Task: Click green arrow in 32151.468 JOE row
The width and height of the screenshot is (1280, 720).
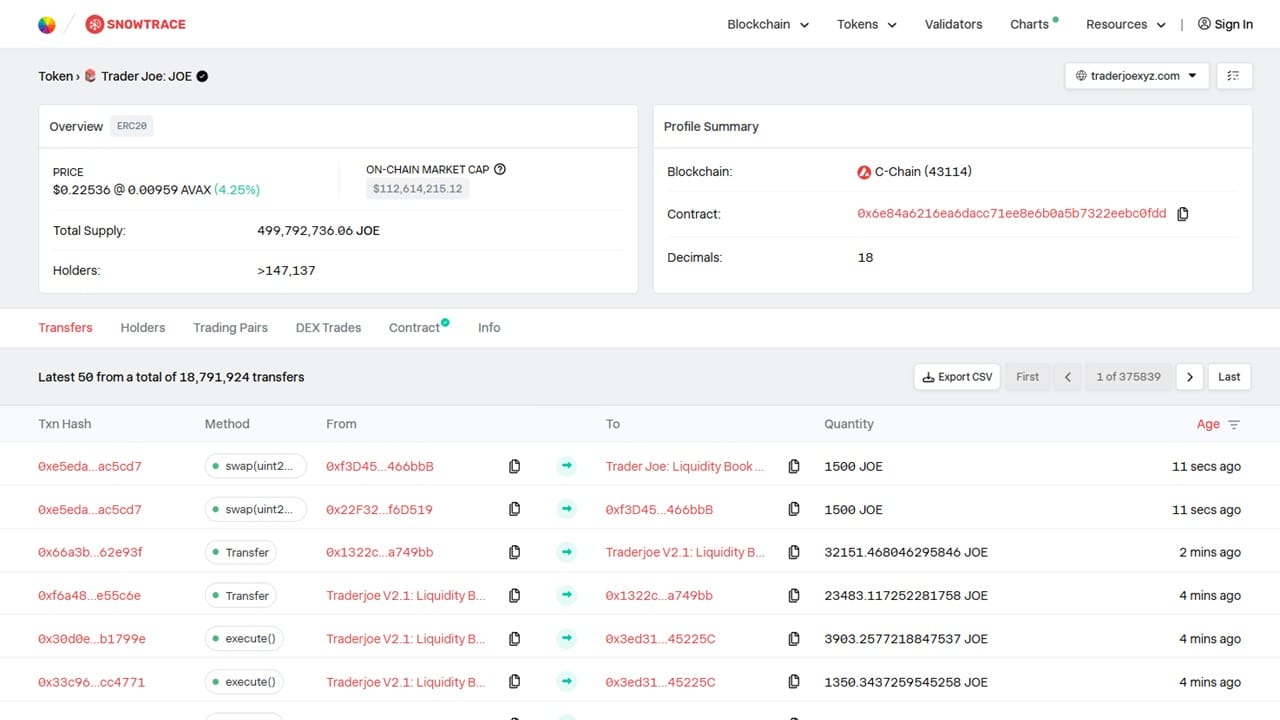Action: pyautogui.click(x=567, y=552)
